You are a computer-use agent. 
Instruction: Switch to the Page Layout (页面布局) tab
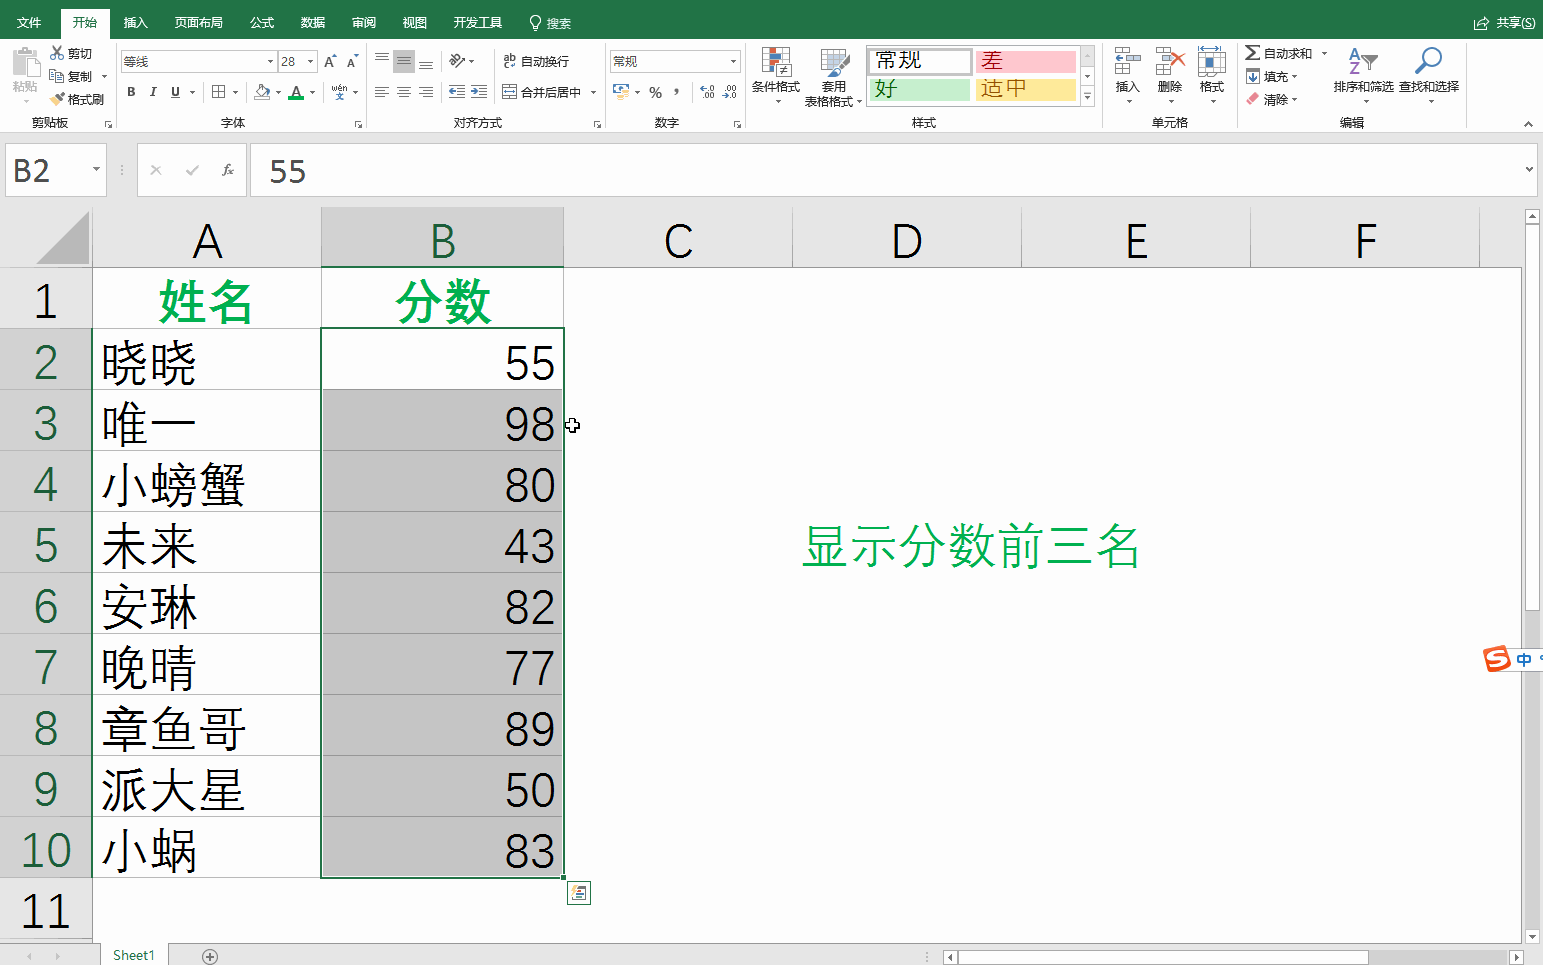198,22
